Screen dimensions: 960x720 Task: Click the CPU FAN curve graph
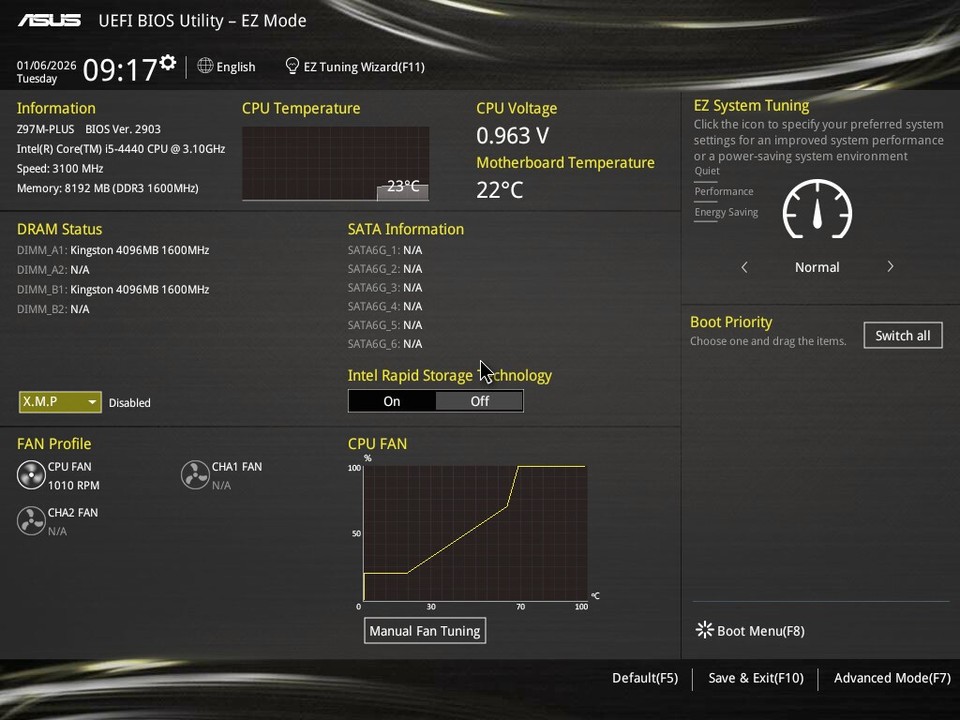coord(475,533)
